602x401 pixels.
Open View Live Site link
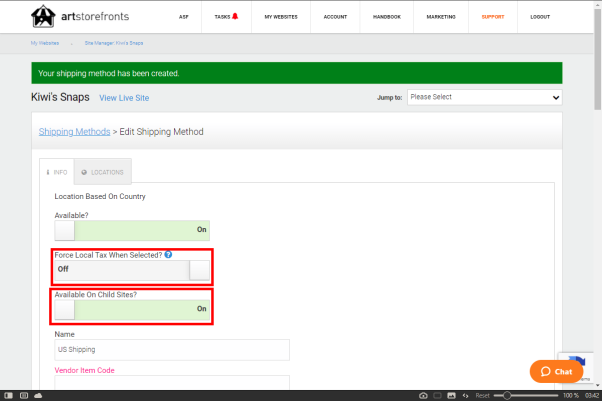click(x=124, y=98)
